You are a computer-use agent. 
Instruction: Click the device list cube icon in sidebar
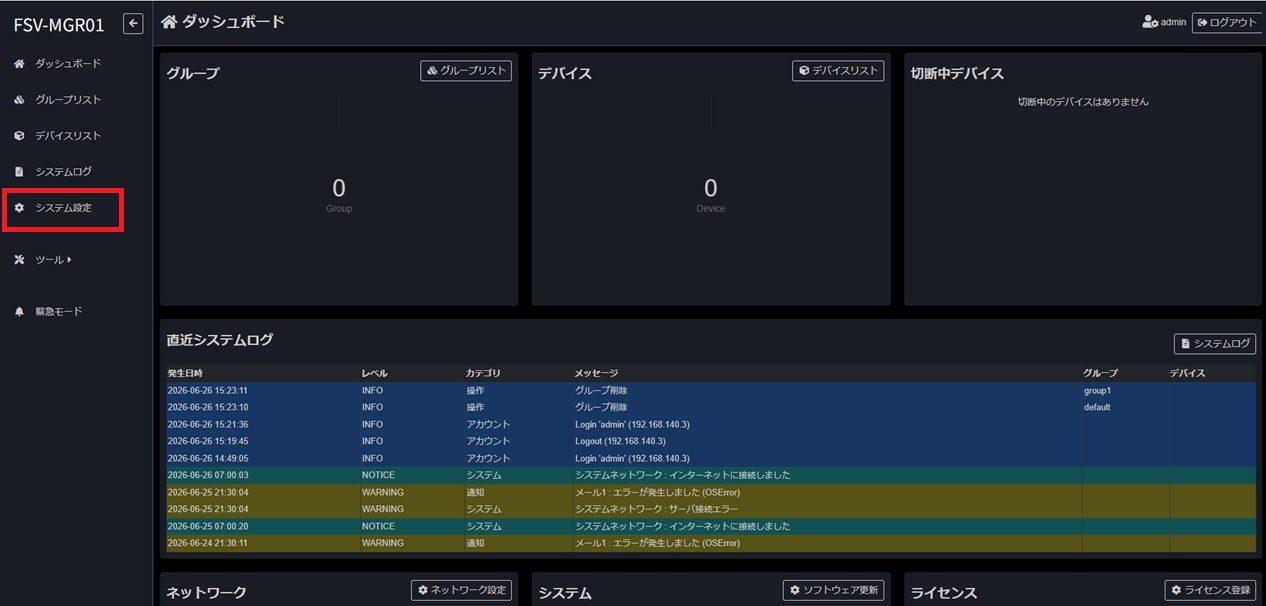[19, 136]
